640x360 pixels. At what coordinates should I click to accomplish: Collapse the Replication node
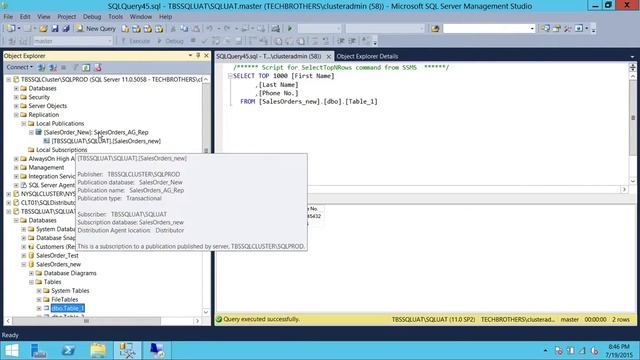[x=16, y=115]
